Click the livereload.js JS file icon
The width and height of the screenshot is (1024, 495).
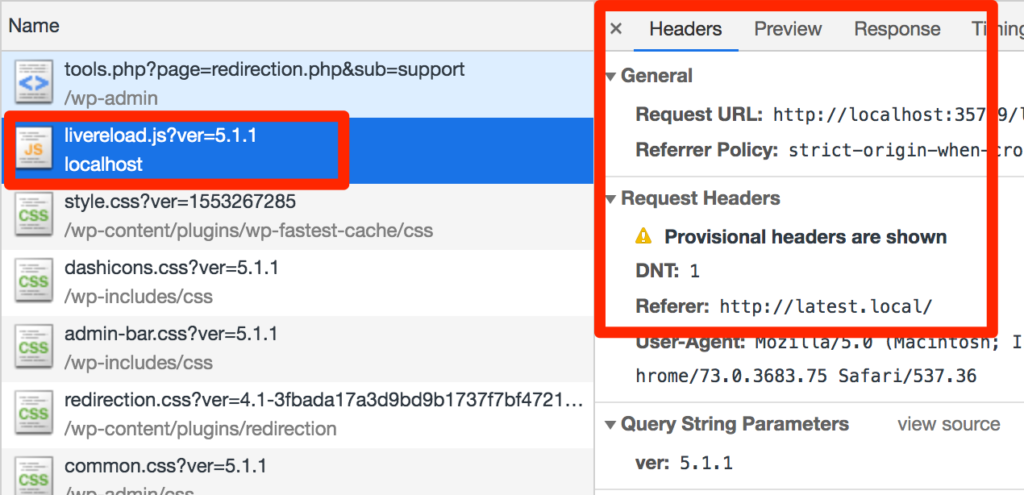click(33, 150)
